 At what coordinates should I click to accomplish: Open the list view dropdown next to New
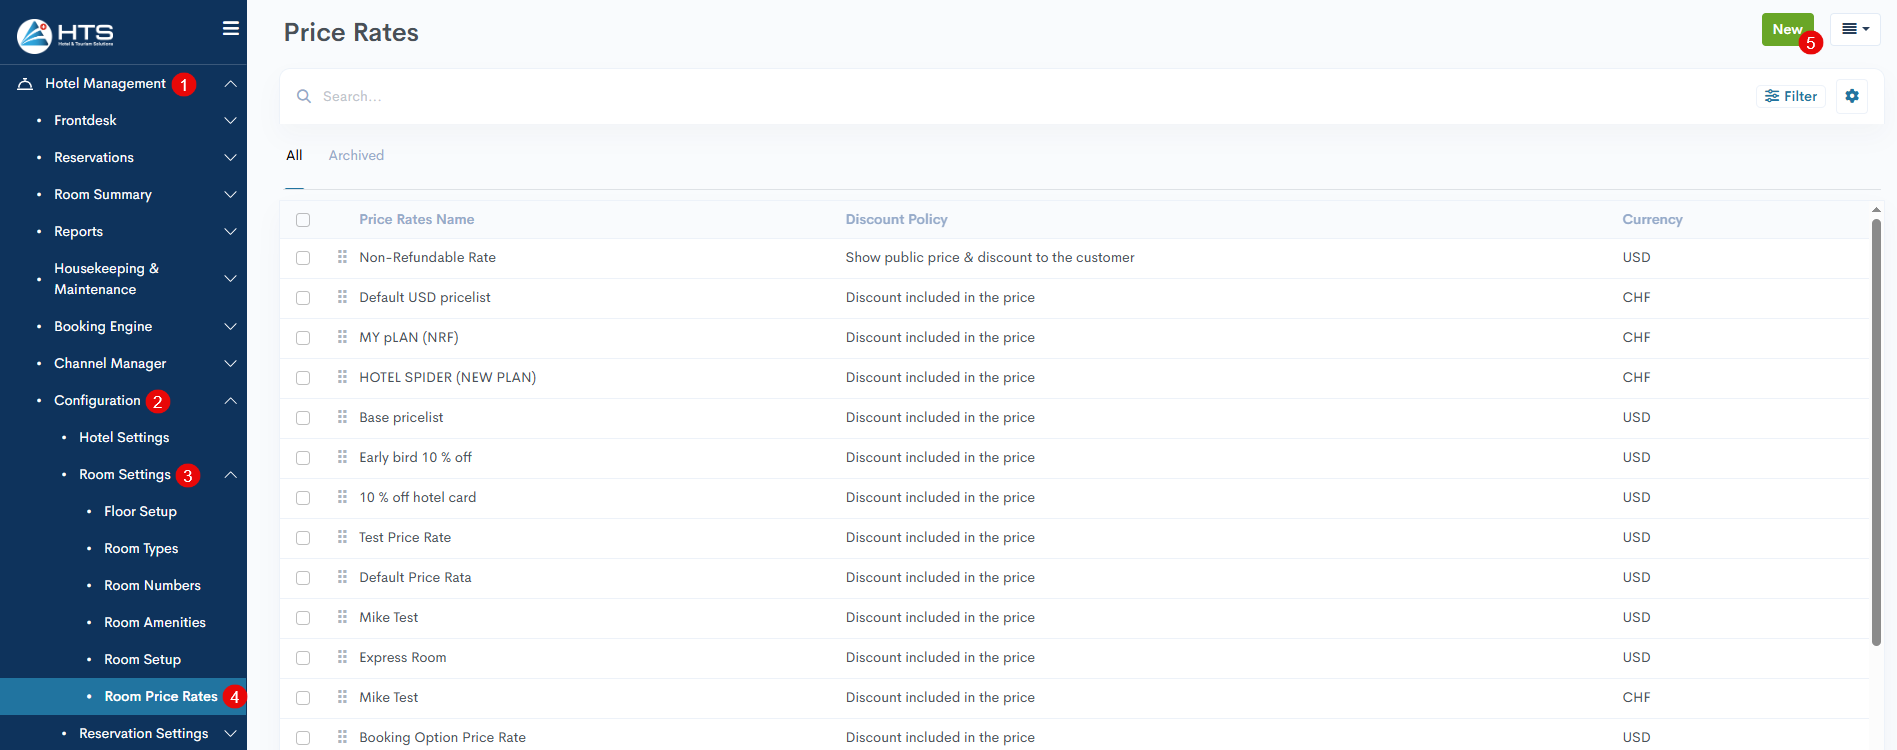click(1855, 29)
